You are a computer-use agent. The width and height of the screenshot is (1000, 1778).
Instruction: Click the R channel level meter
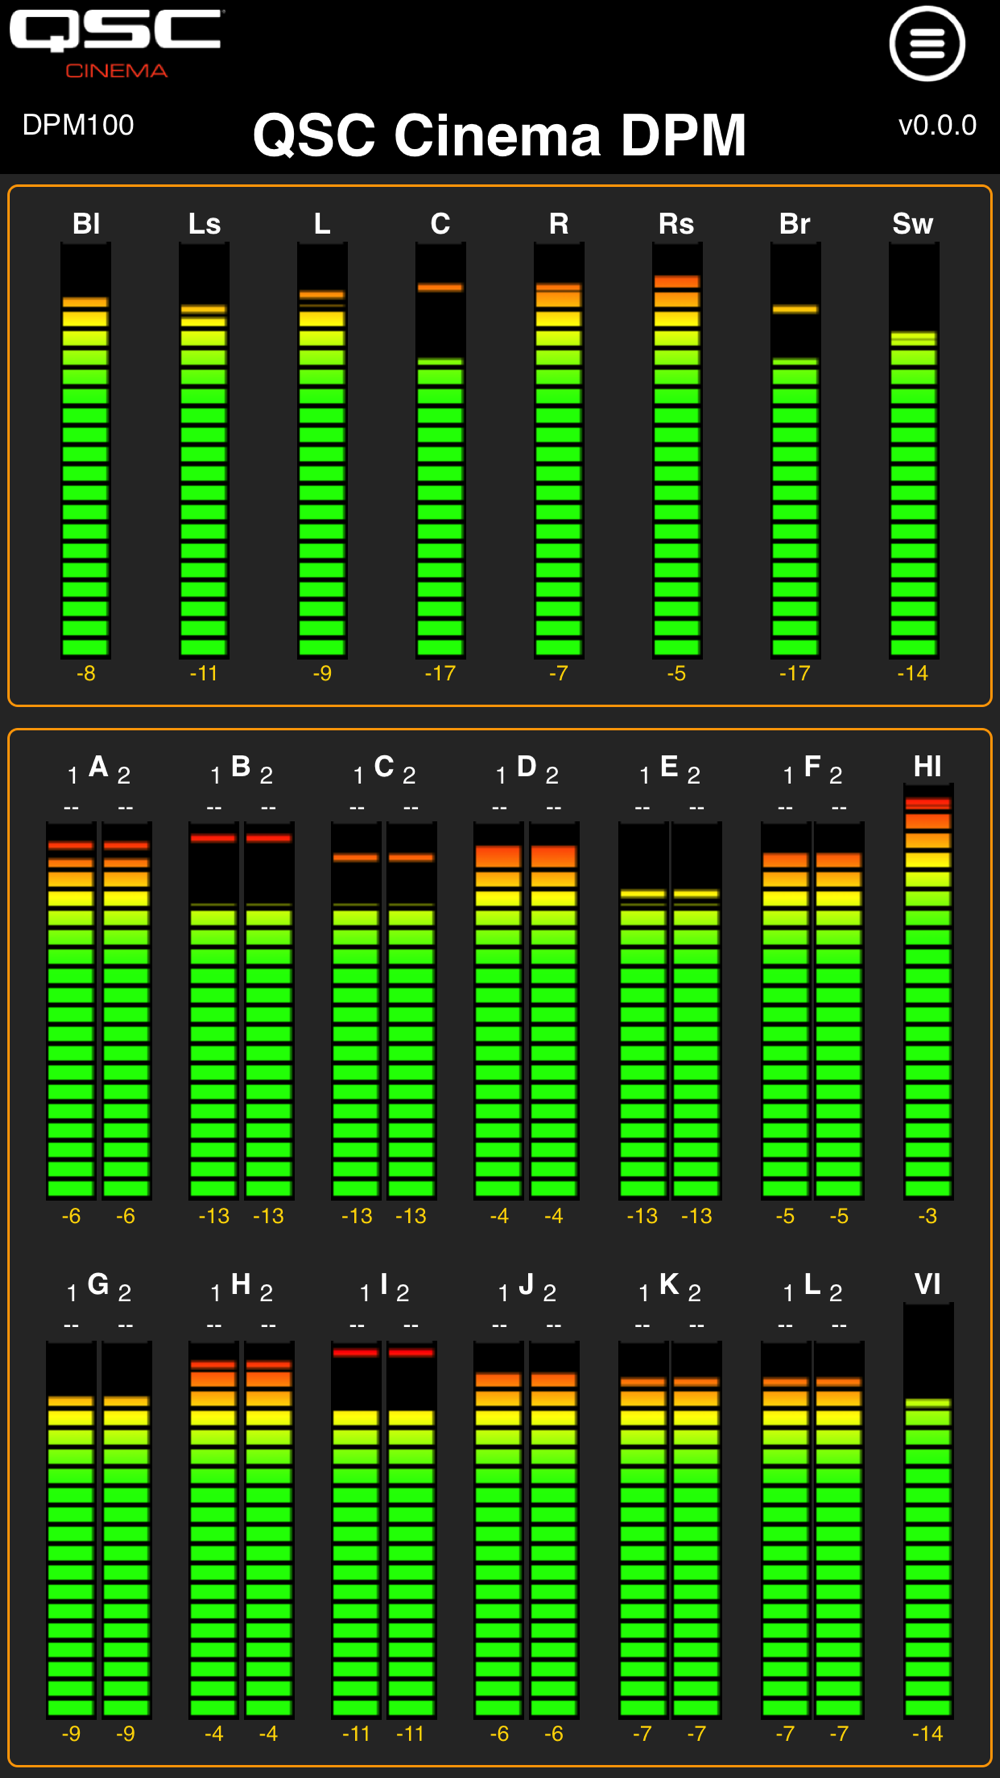click(x=558, y=450)
